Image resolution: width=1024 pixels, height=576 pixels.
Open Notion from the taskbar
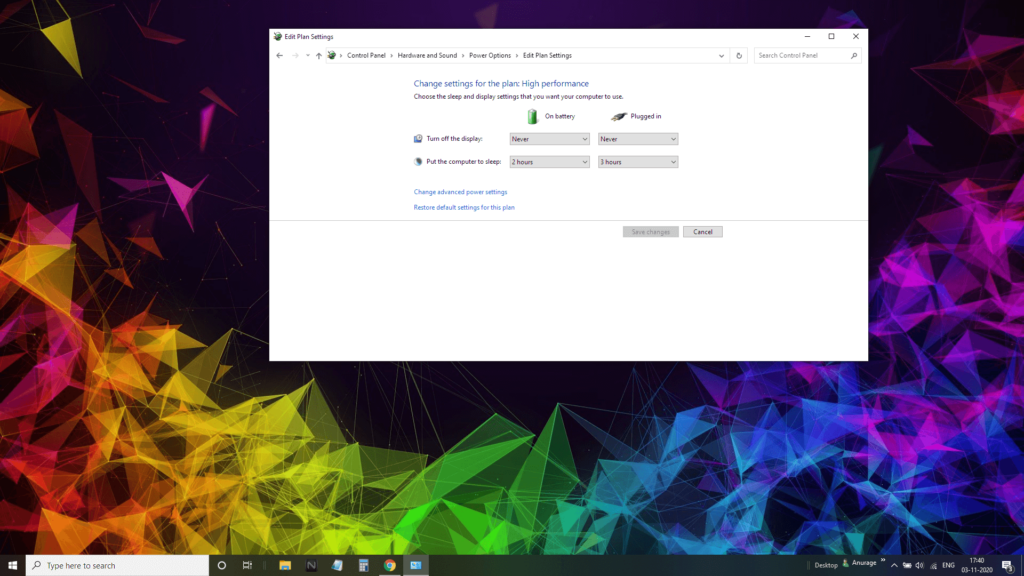tap(311, 565)
